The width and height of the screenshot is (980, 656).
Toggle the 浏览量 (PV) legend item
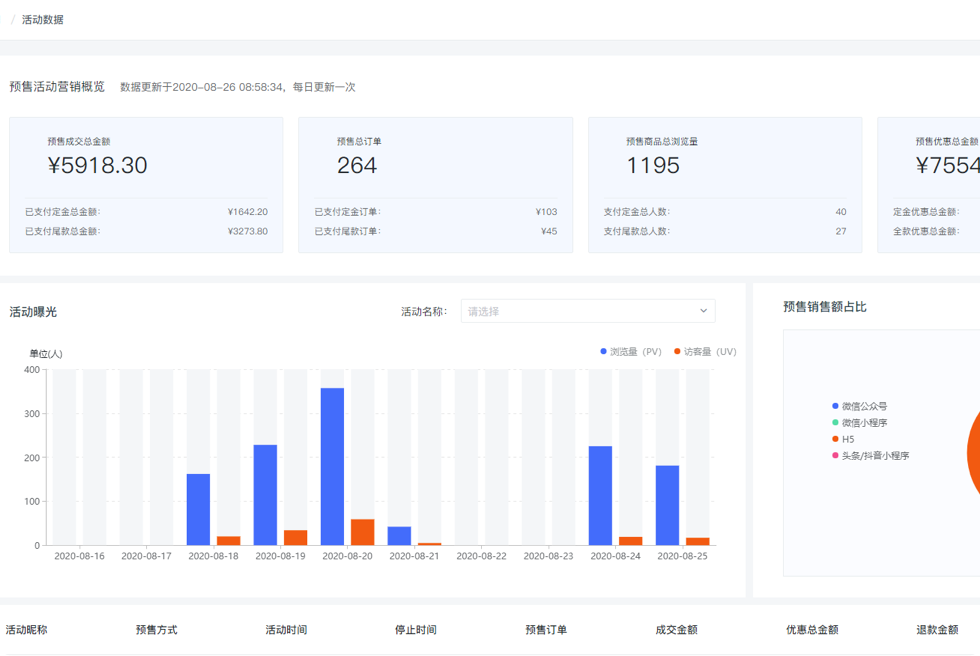631,352
